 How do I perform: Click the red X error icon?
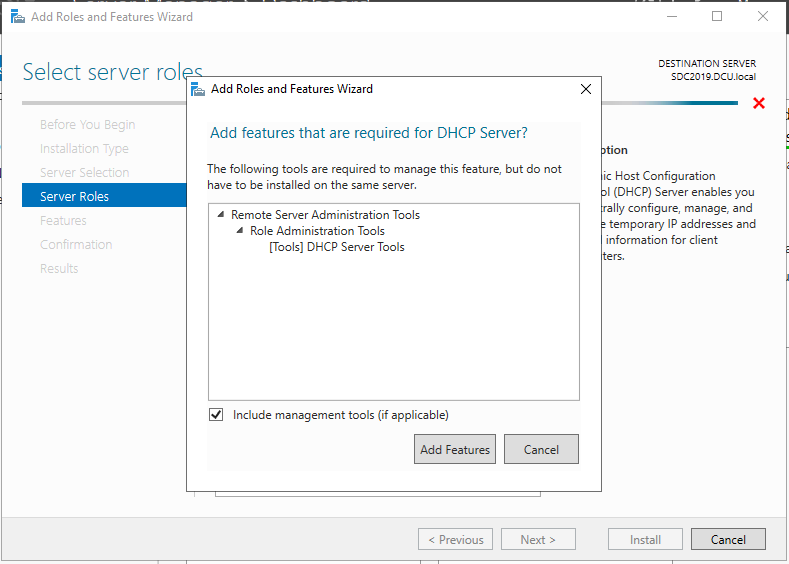(x=759, y=103)
